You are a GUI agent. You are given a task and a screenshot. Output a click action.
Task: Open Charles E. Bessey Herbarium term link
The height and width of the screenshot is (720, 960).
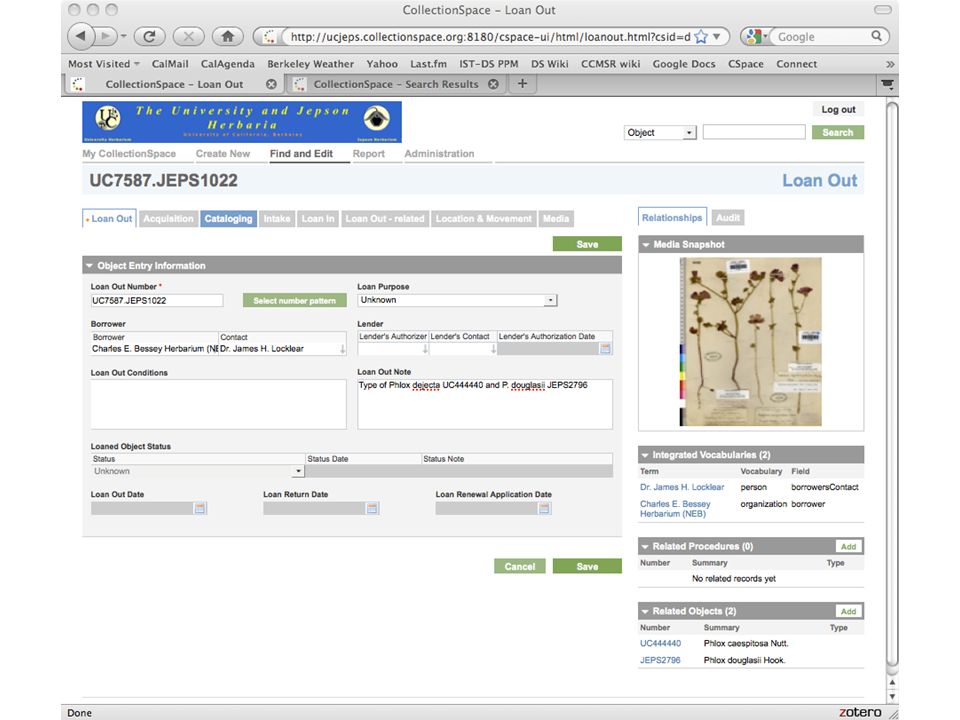pyautogui.click(x=675, y=509)
